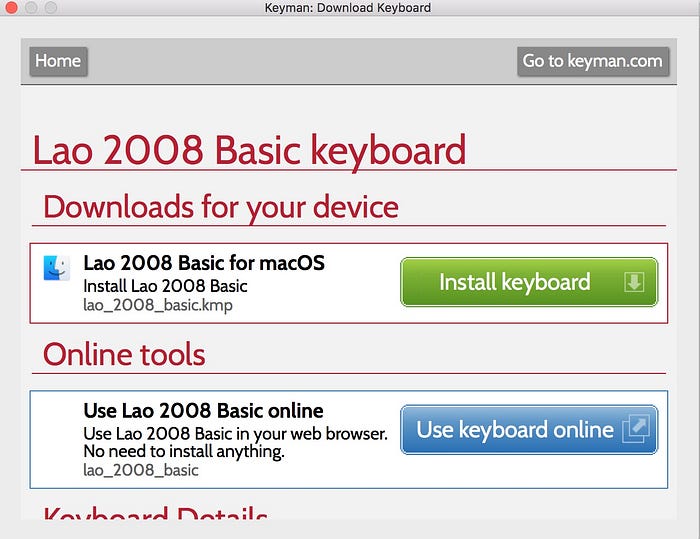The height and width of the screenshot is (539, 700).
Task: Click the Home button
Action: click(x=58, y=61)
